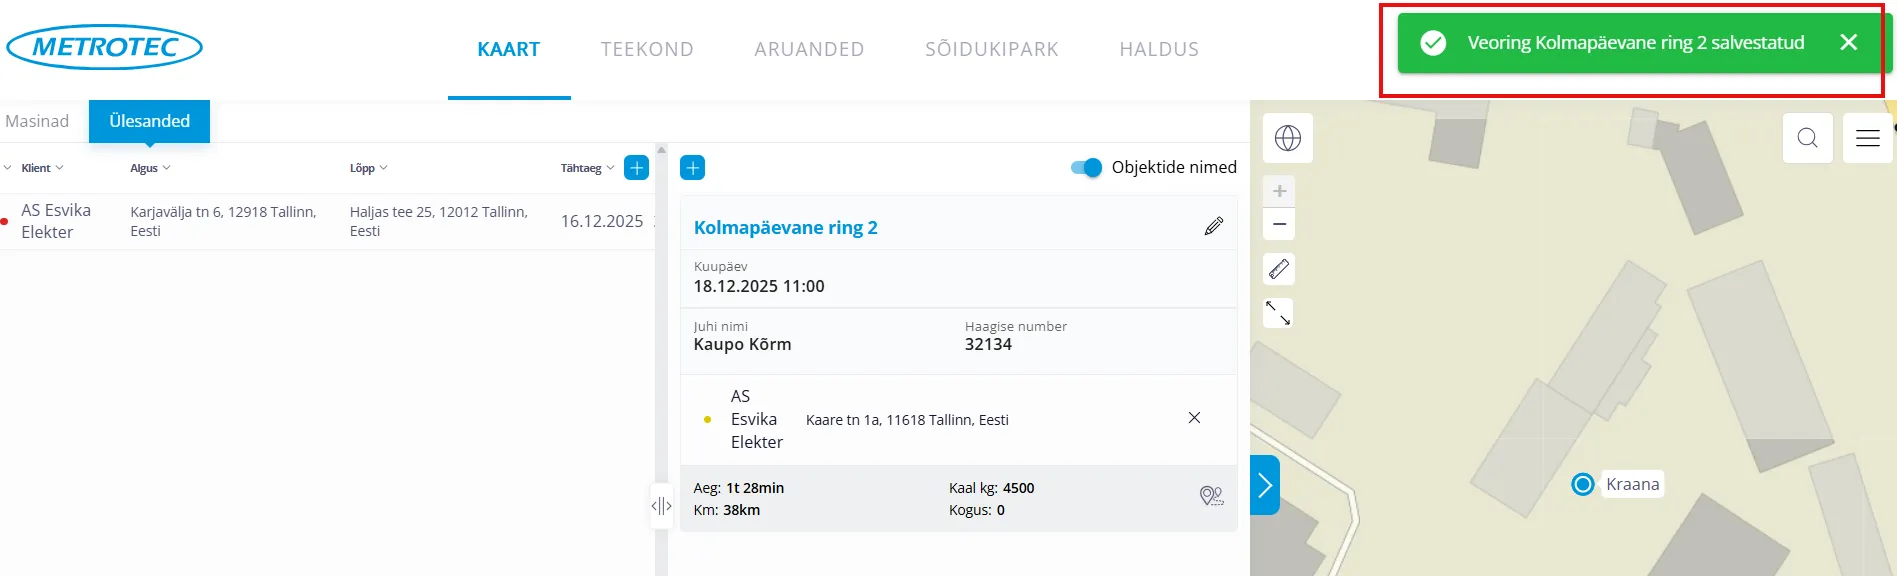
Task: Click the panel resize splitter handle
Action: (661, 506)
